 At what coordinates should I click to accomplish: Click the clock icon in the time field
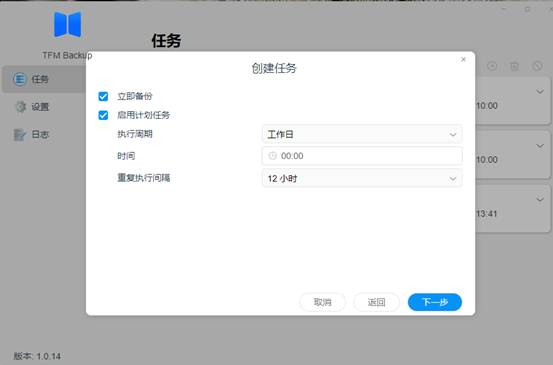[x=272, y=156]
